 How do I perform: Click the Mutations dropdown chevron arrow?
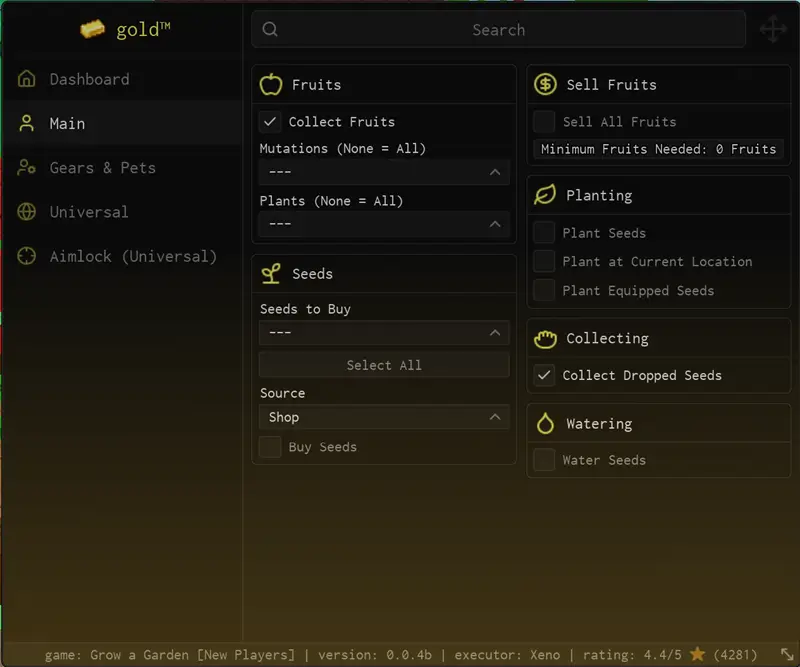point(495,172)
